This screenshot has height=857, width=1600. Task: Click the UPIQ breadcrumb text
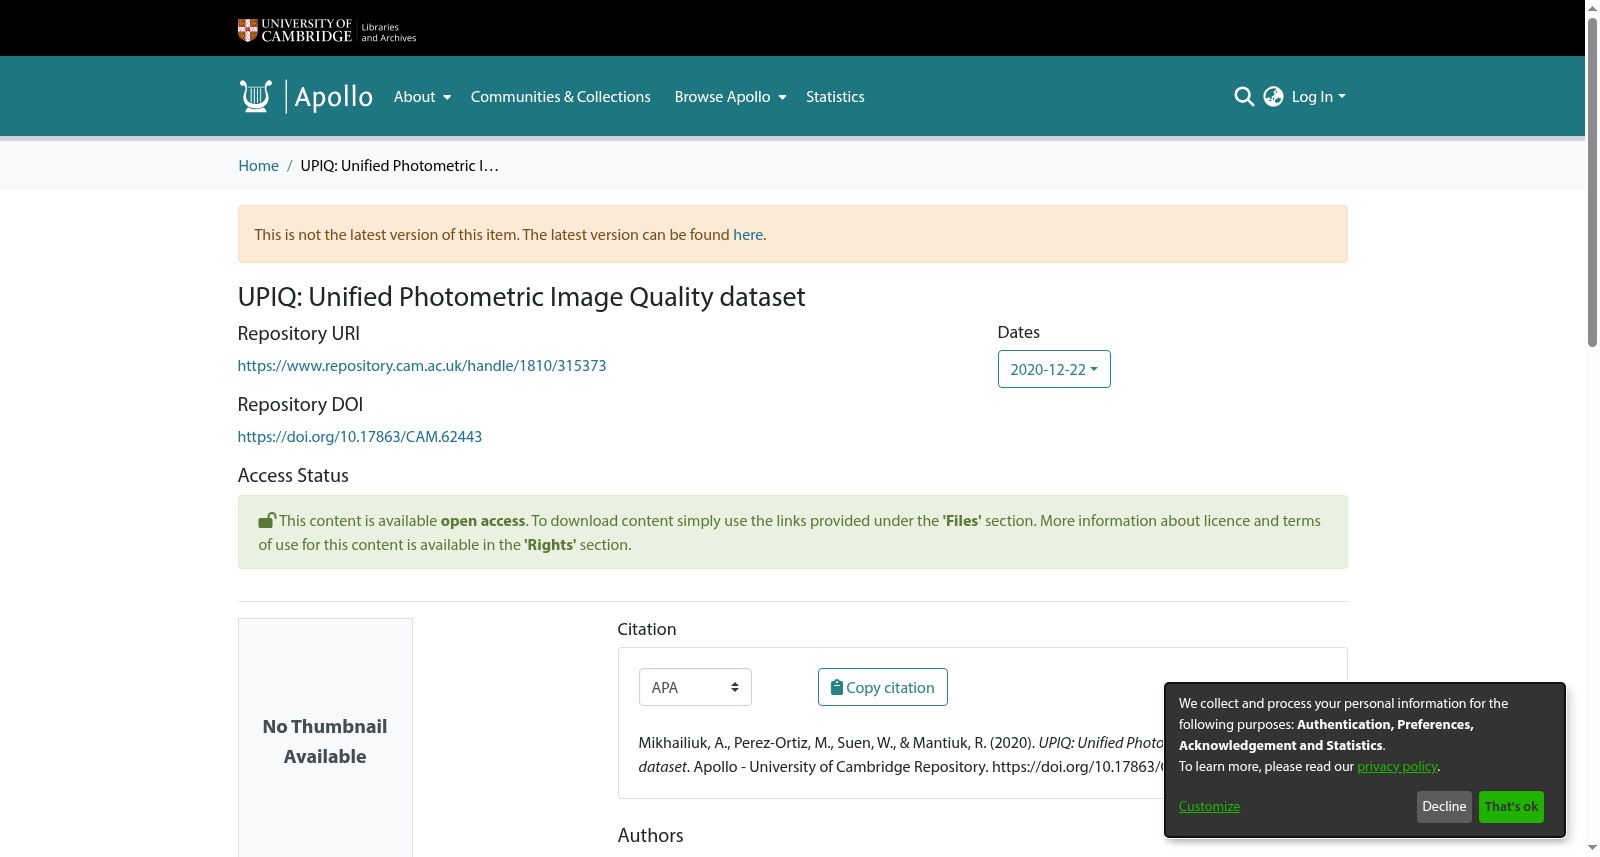(x=399, y=166)
